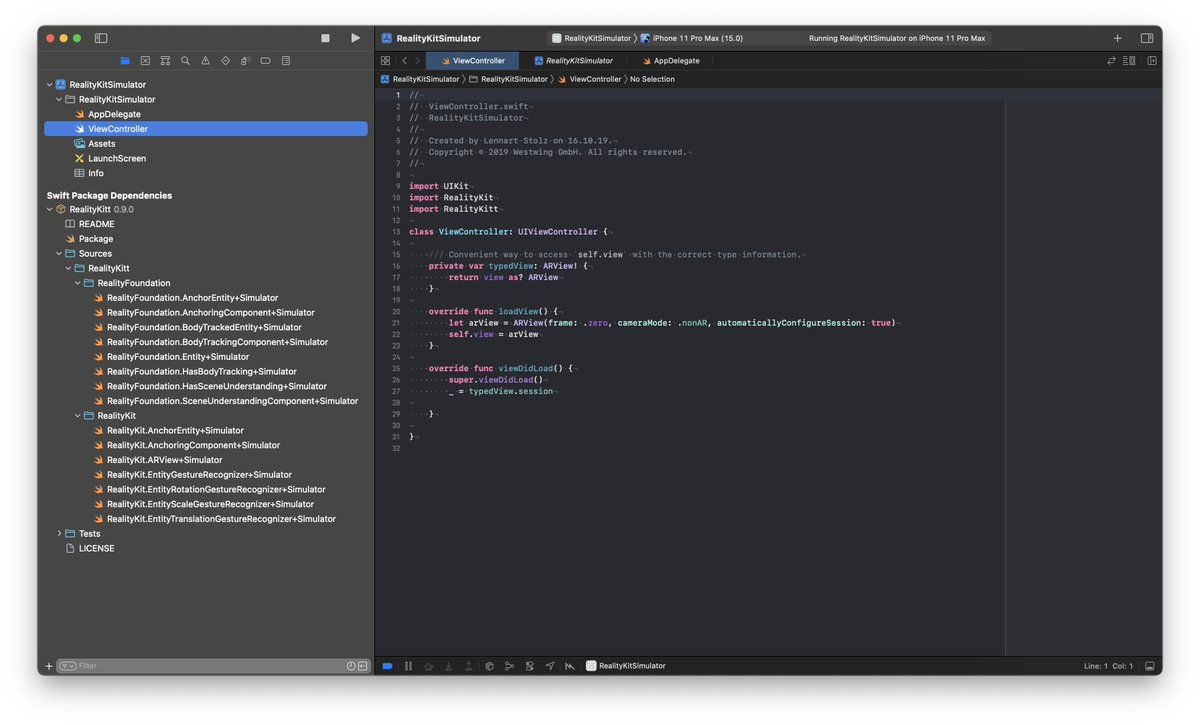Expand the Tests folder
Viewport: 1200px width, 725px height.
[x=58, y=534]
